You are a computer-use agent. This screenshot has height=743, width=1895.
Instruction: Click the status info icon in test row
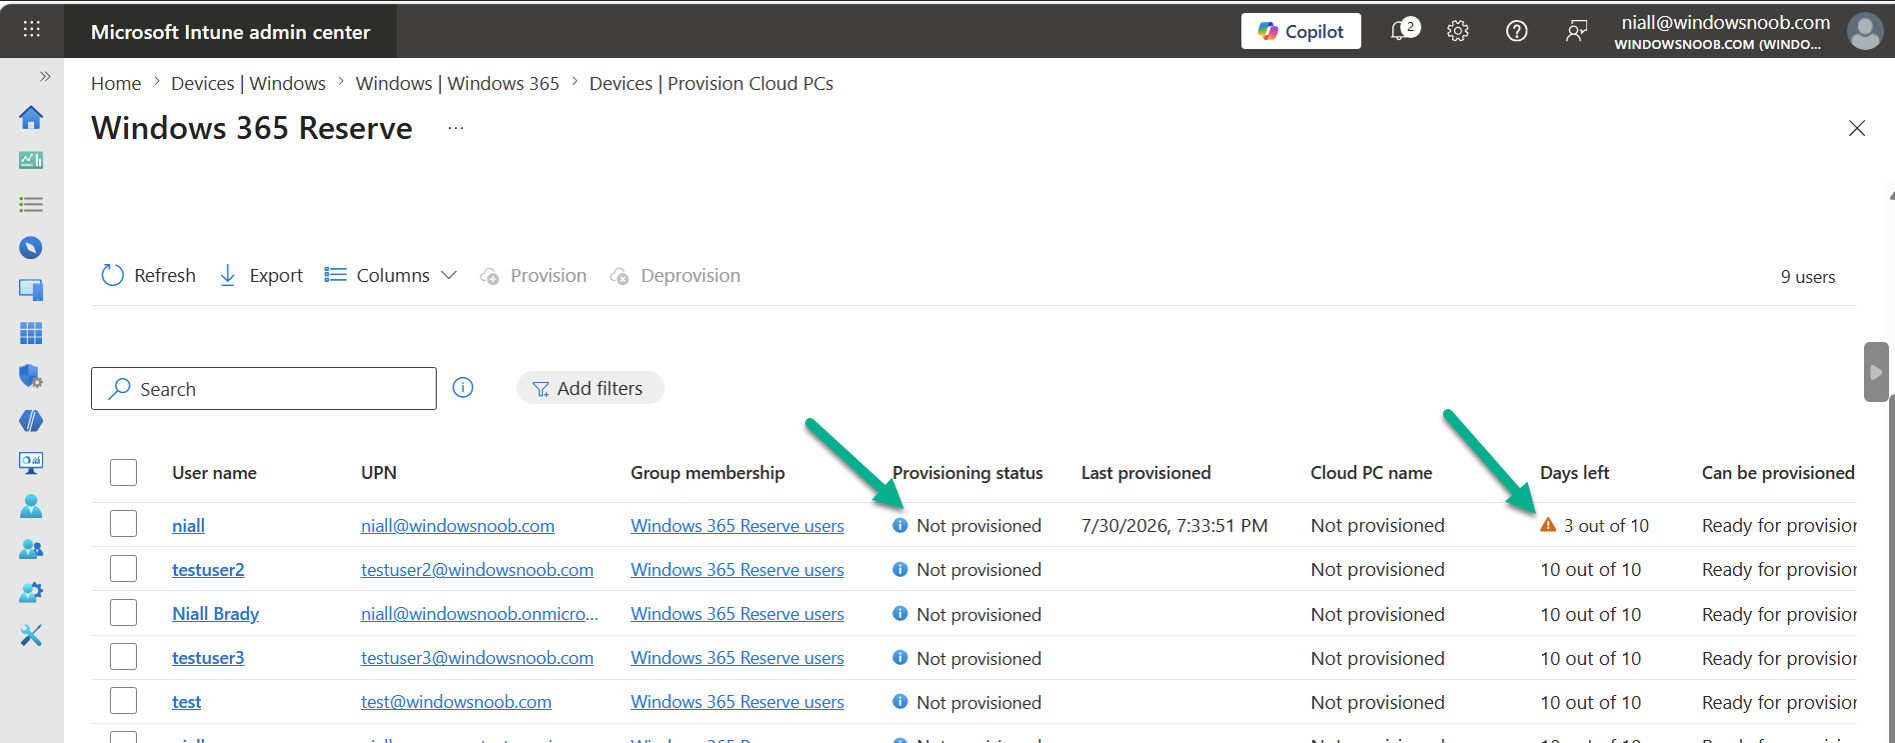pyautogui.click(x=900, y=701)
